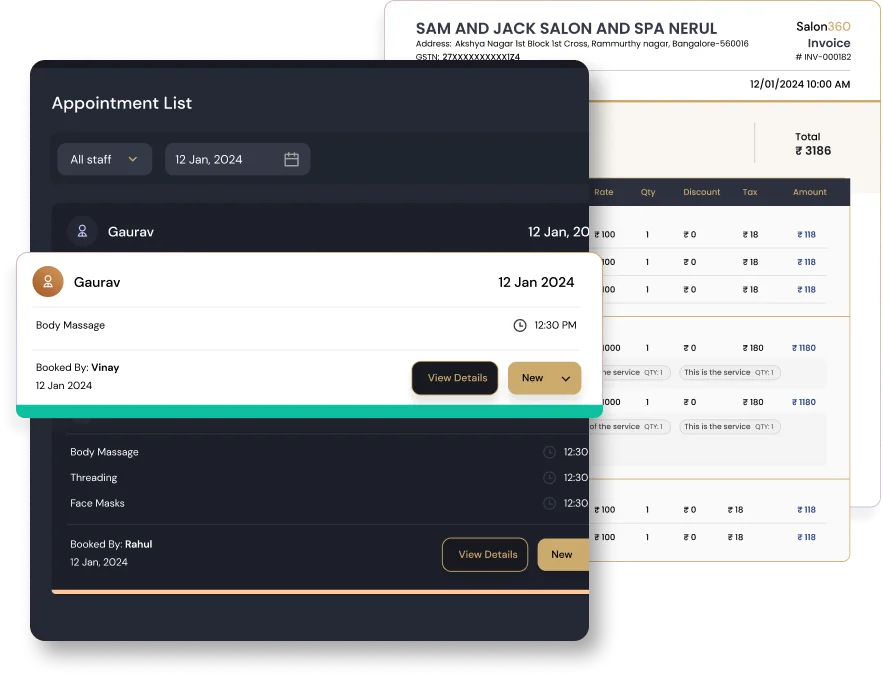Click the gray user avatar in the dark Gaurav row
Screen dimensions: 883x676
(82, 232)
